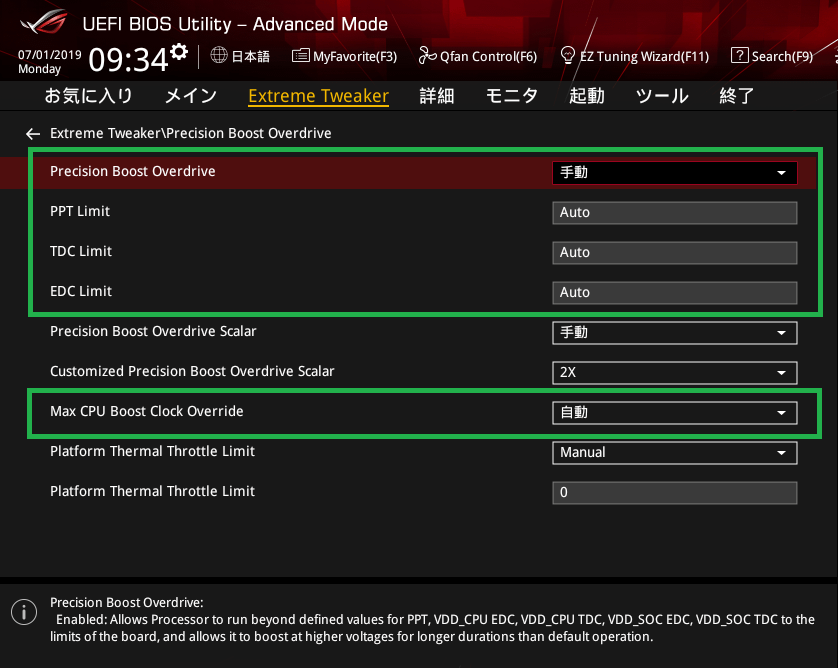Open Qfan Control(F6) fan icon

[428, 56]
